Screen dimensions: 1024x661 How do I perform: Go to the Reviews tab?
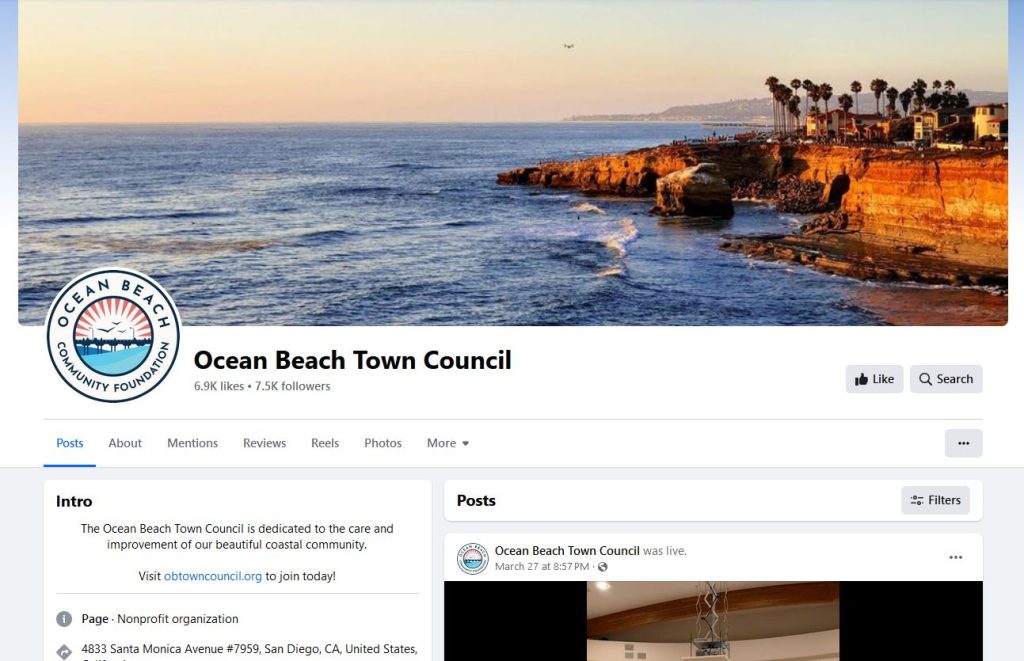(264, 443)
